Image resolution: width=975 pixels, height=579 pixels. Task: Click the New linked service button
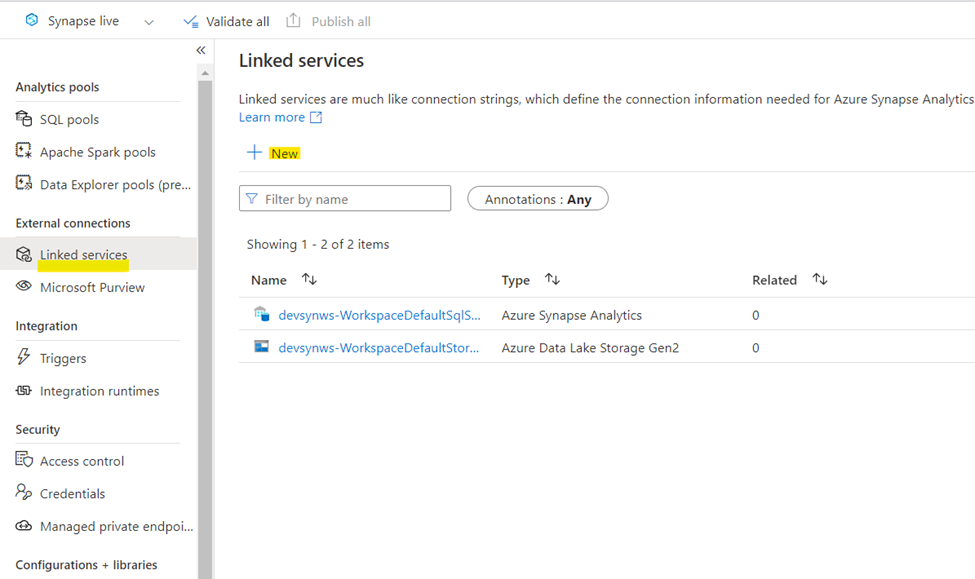coord(273,153)
